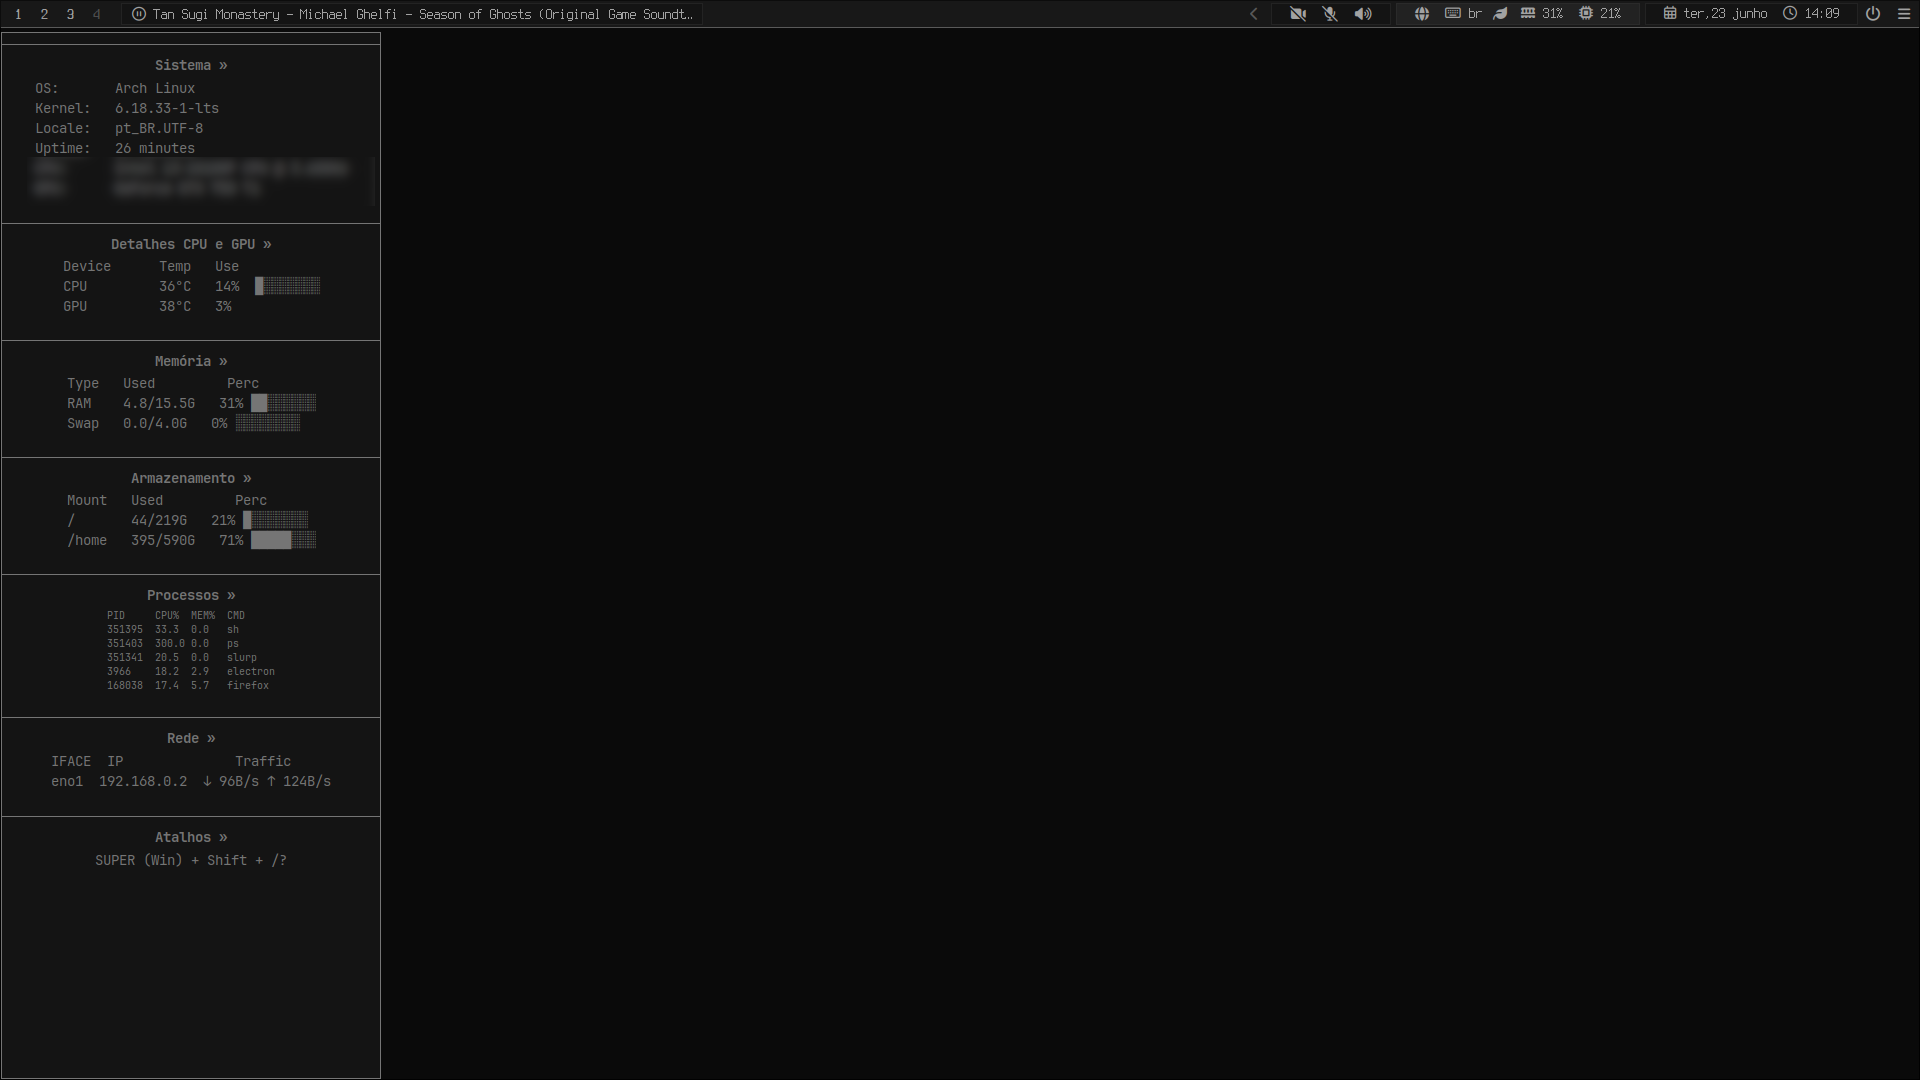
Task: Toggle the disabled camera icon in the bar
Action: (x=1297, y=14)
